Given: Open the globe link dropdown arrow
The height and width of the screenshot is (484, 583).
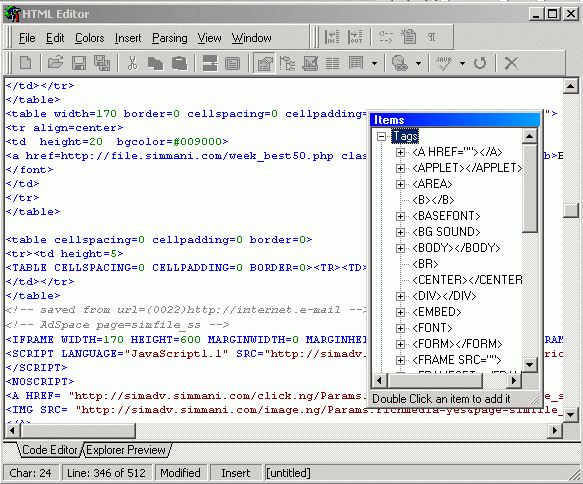Looking at the screenshot, I should point(418,64).
